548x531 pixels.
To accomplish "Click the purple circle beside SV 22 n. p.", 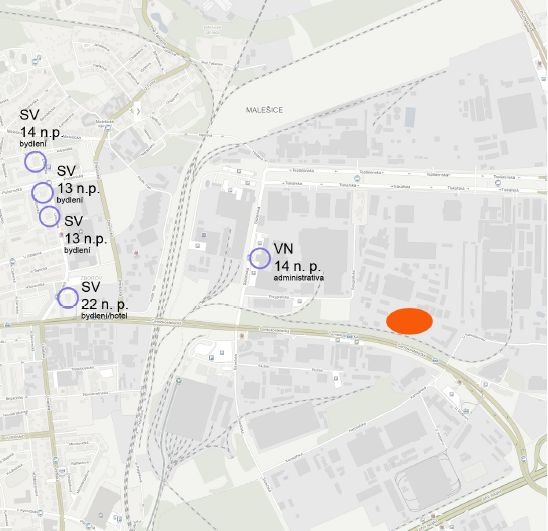I will (68, 297).
